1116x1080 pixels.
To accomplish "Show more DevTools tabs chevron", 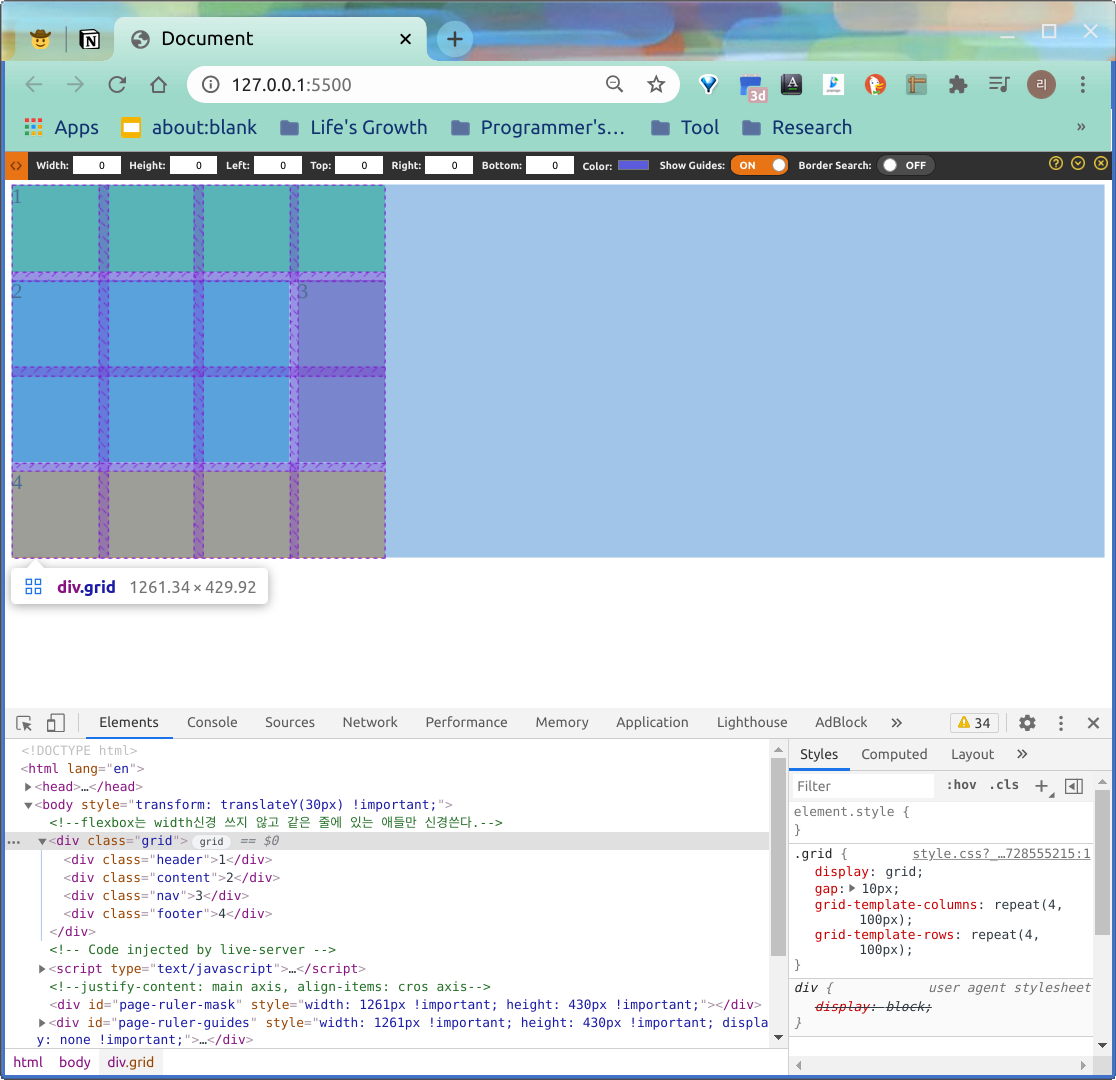I will click(897, 723).
